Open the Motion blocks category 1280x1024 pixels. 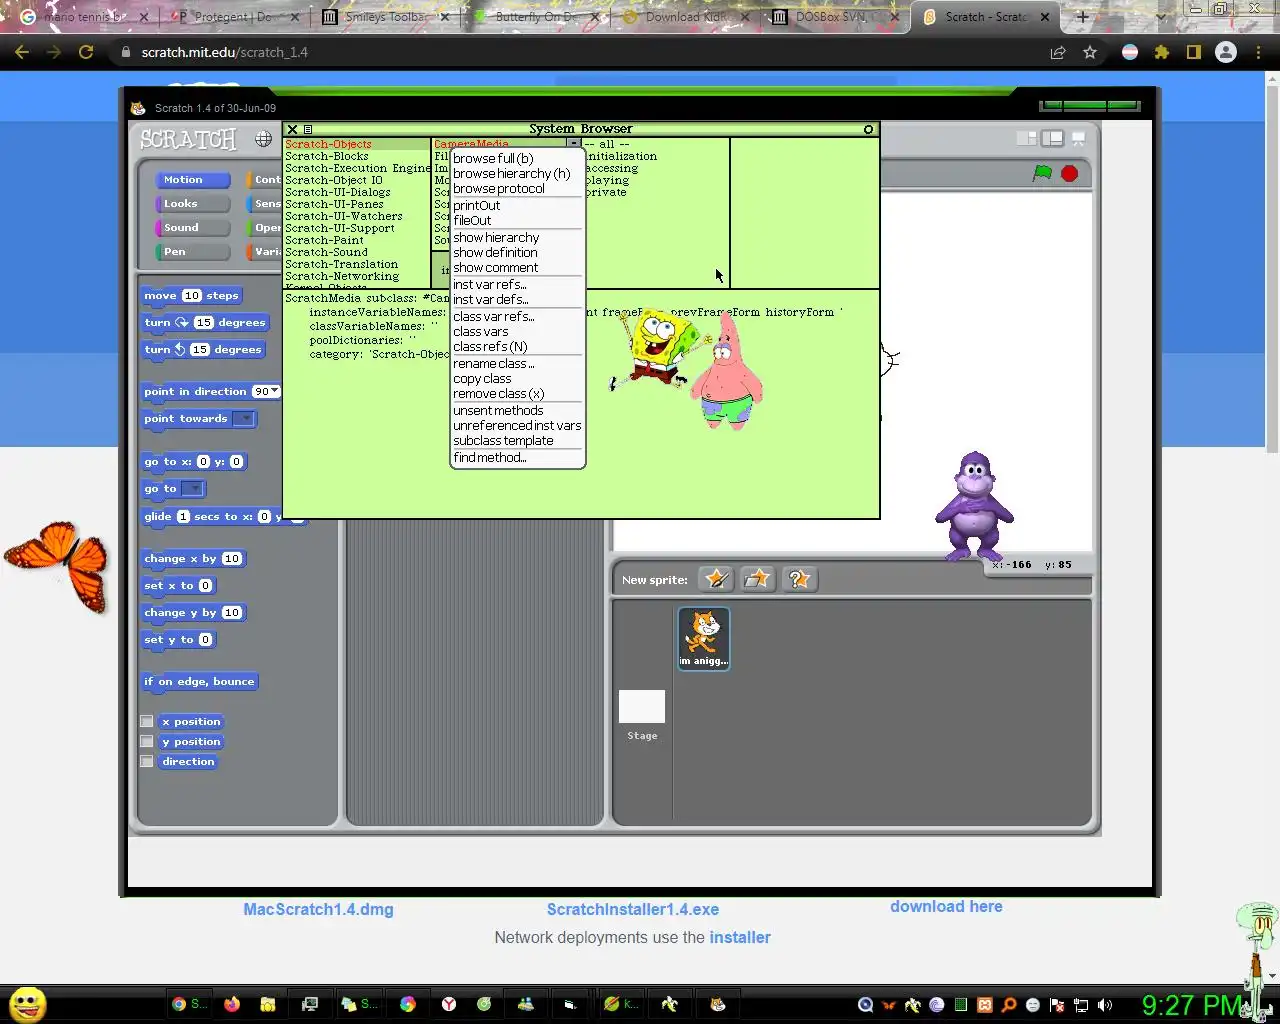[192, 180]
